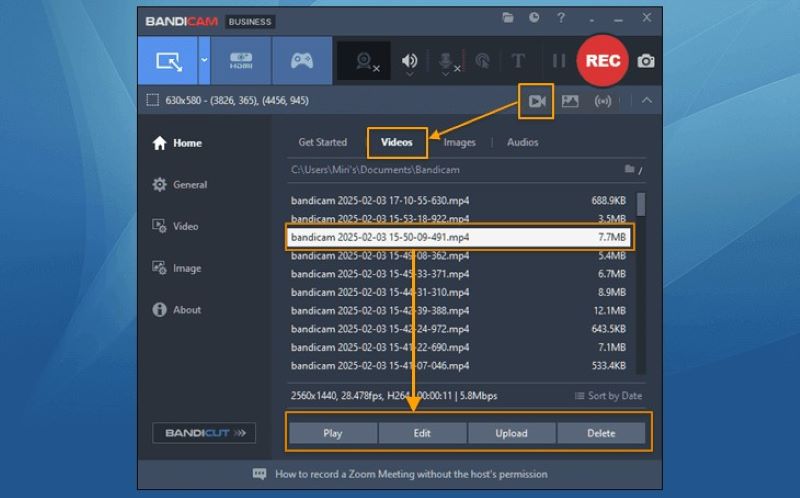Open the audio list broadcast icon

[x=603, y=101]
